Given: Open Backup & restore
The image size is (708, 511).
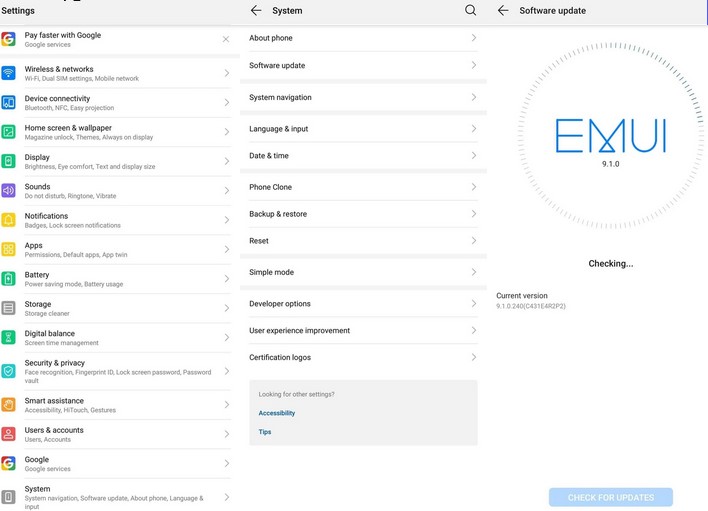Looking at the screenshot, I should tap(363, 214).
